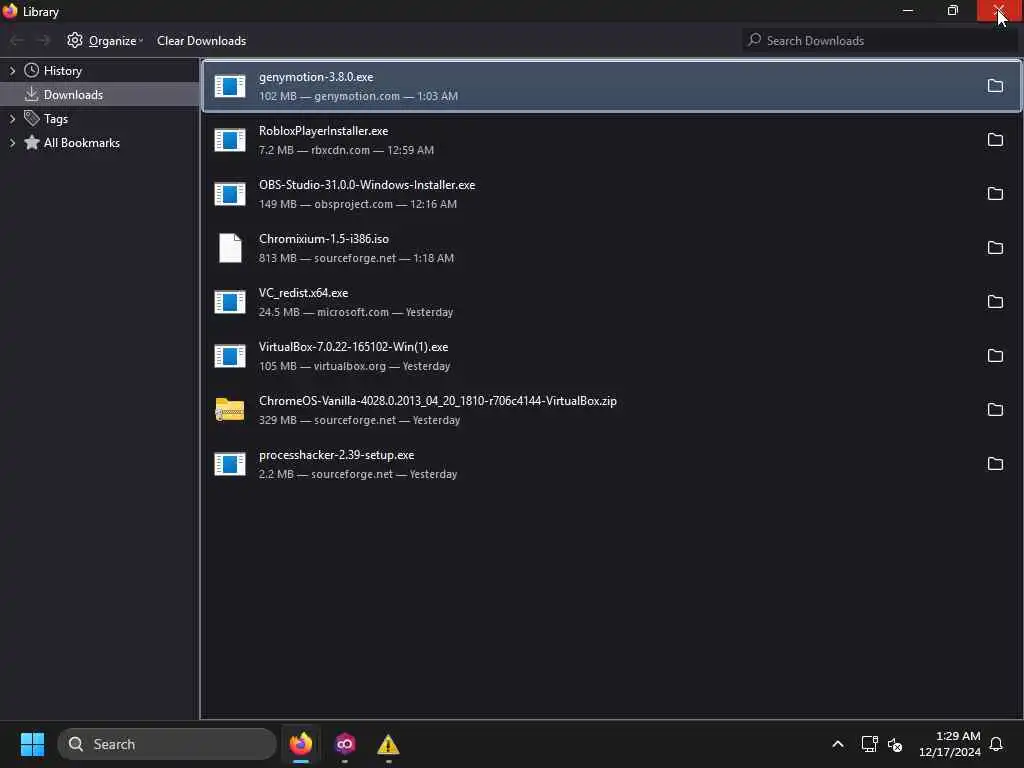Show hidden system tray icons
Image resolution: width=1024 pixels, height=768 pixels.
tap(837, 744)
